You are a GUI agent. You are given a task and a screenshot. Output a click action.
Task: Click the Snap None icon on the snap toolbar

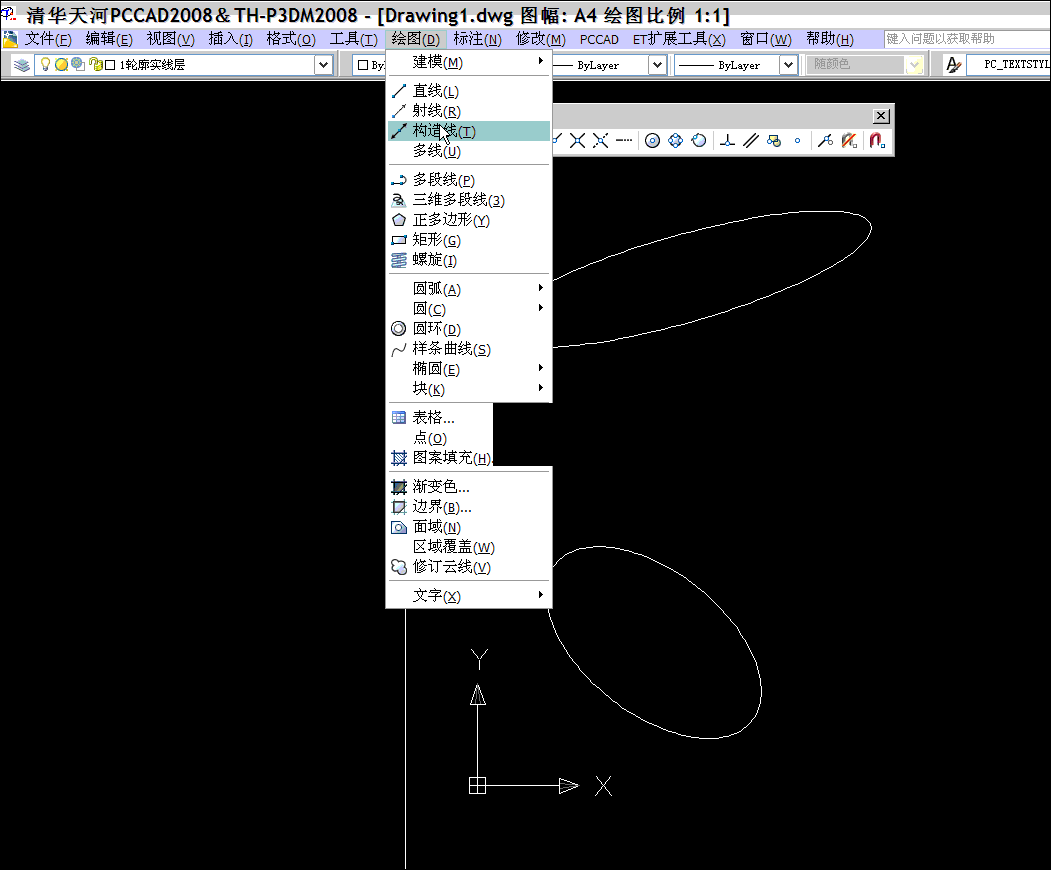[x=848, y=140]
